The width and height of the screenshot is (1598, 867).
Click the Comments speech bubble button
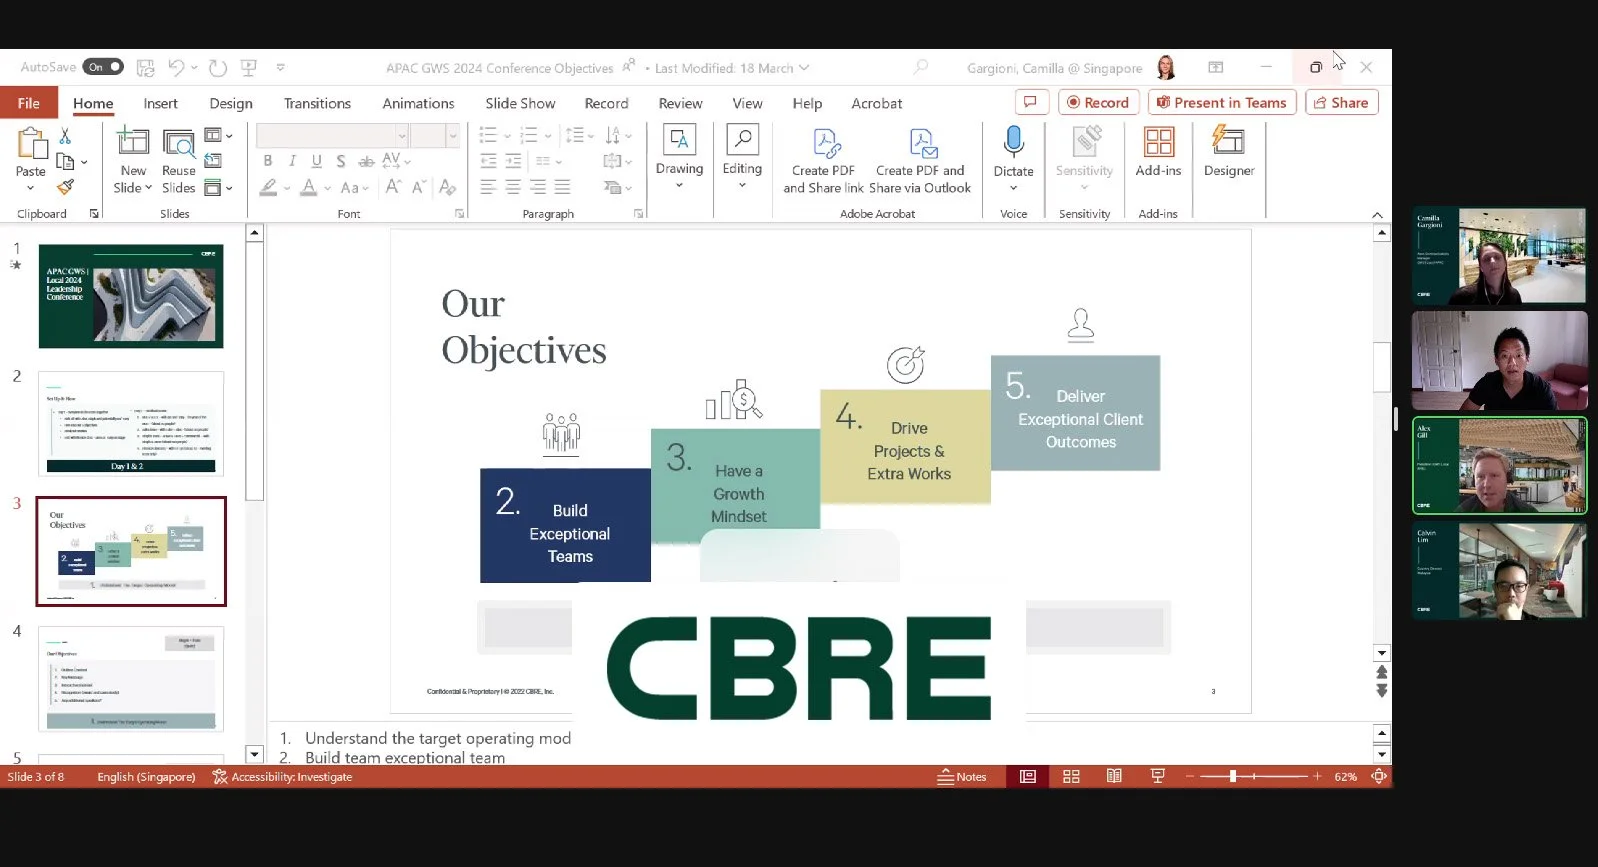[x=1031, y=102]
